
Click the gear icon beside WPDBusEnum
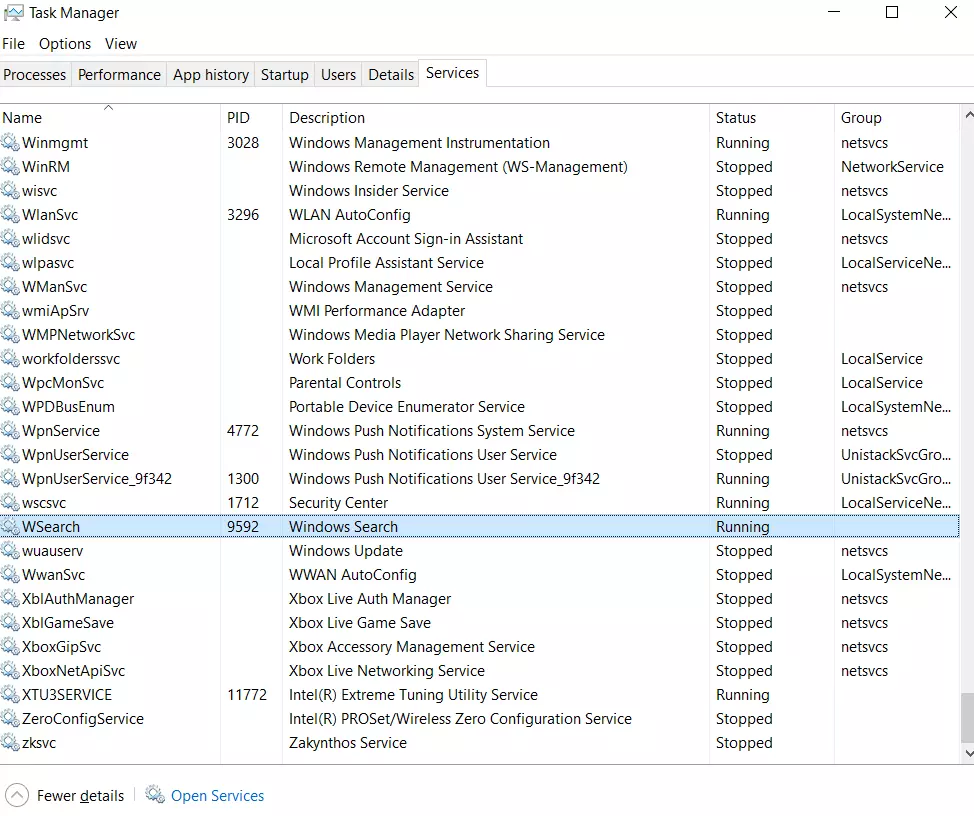tap(10, 407)
